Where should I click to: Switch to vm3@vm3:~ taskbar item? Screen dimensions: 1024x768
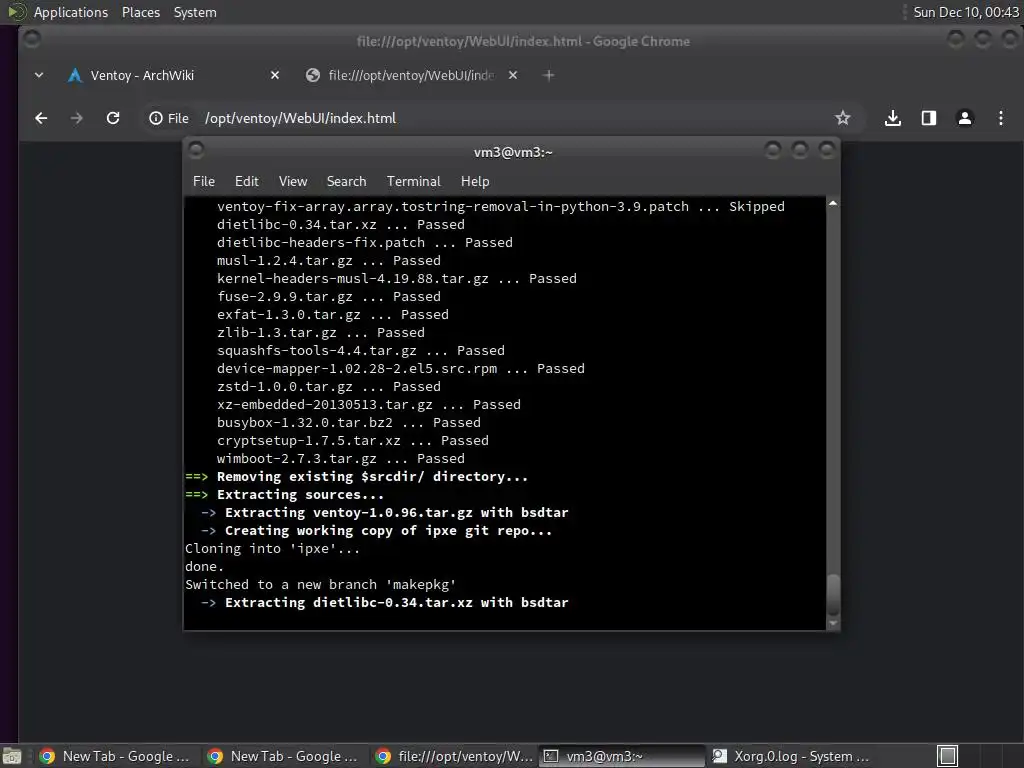[621, 756]
